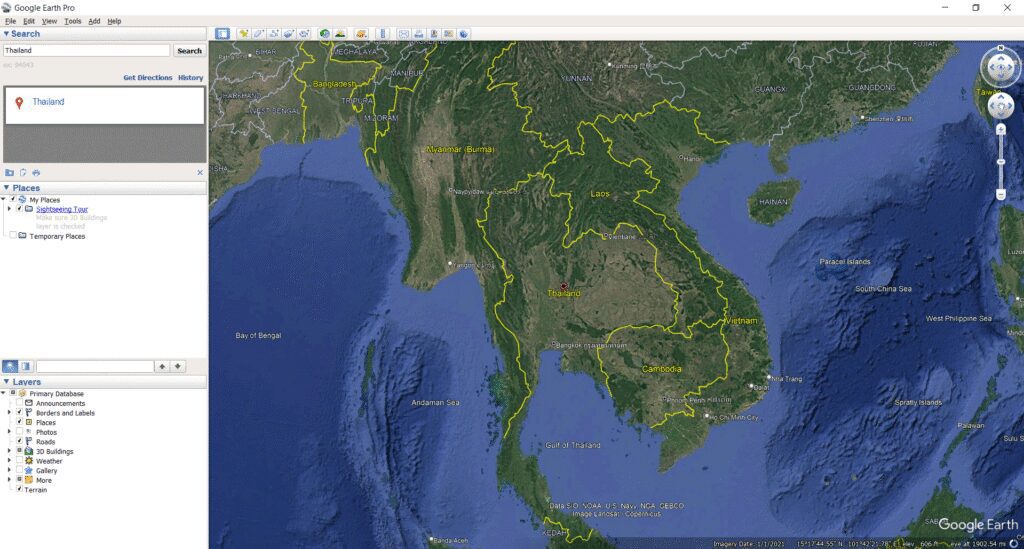Click the Thailand search result link
1024x549 pixels.
(48, 102)
